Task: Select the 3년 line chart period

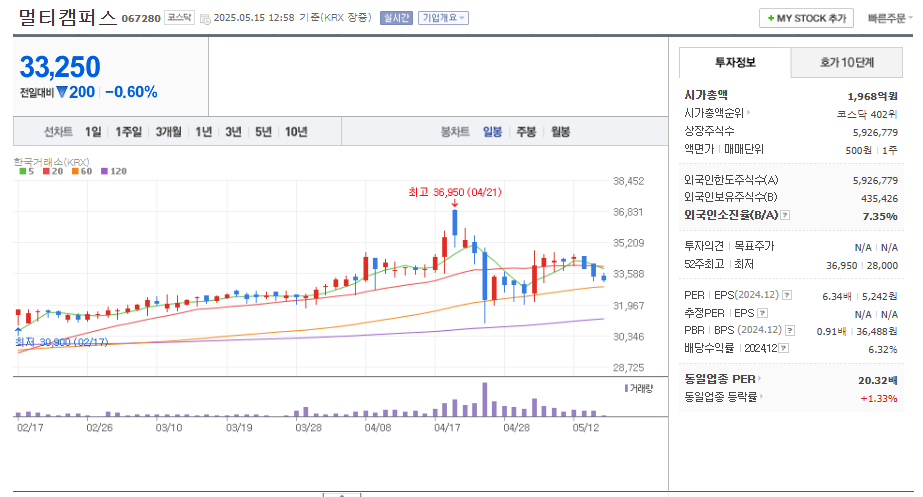Action: tap(233, 131)
